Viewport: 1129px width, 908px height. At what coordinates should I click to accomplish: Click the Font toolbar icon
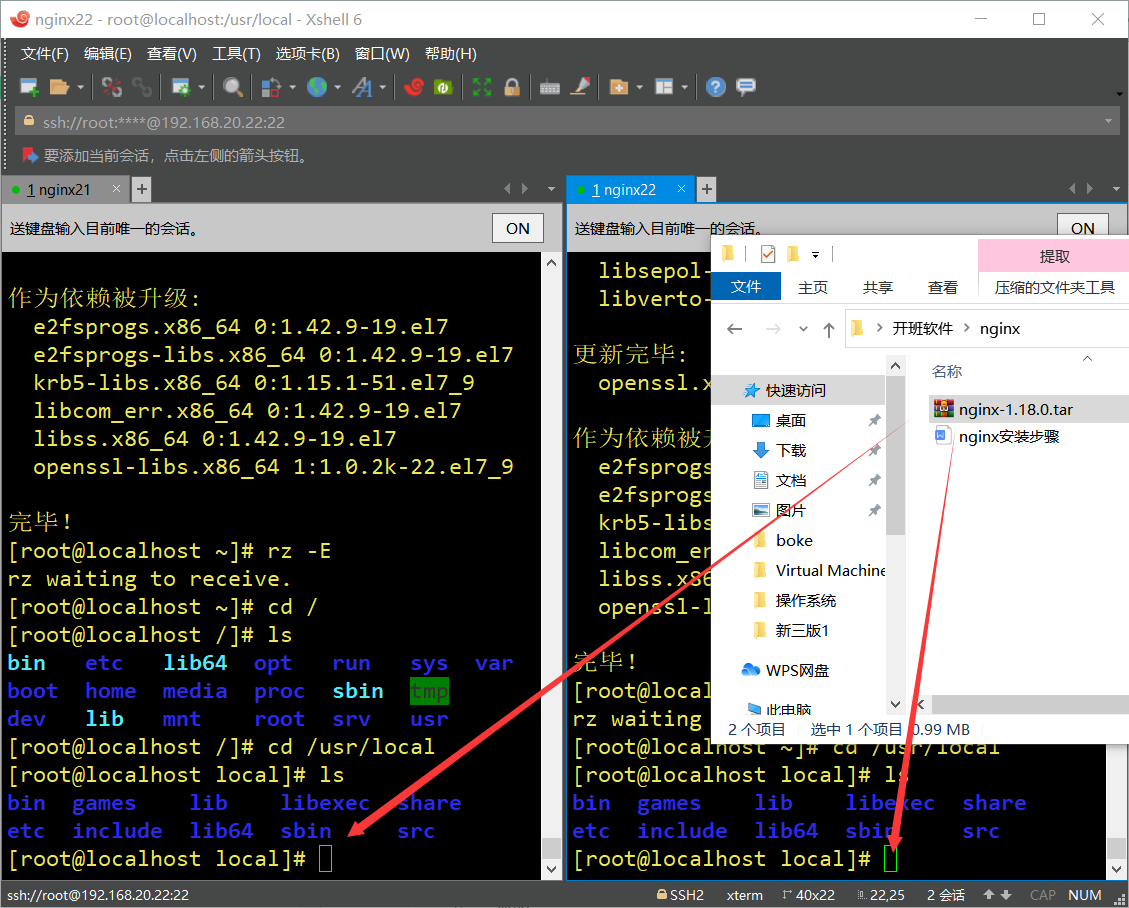tap(362, 87)
